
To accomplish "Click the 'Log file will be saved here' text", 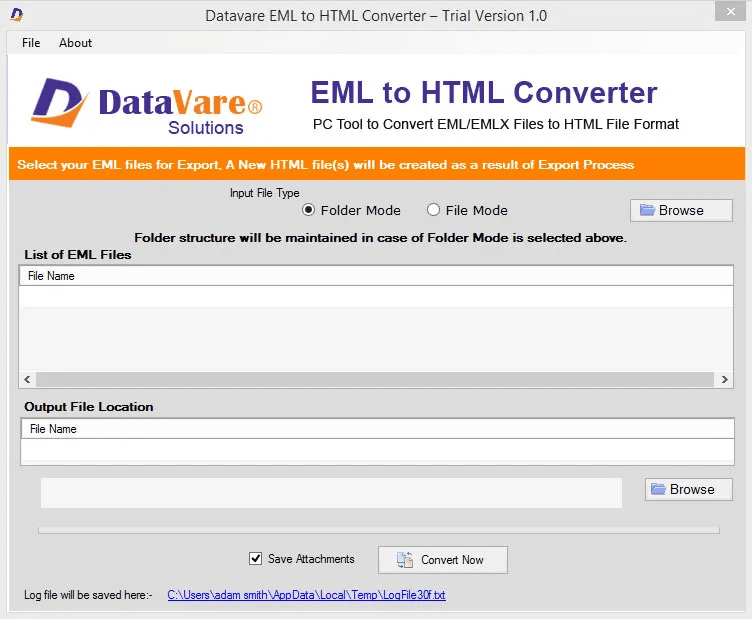I will coord(88,595).
